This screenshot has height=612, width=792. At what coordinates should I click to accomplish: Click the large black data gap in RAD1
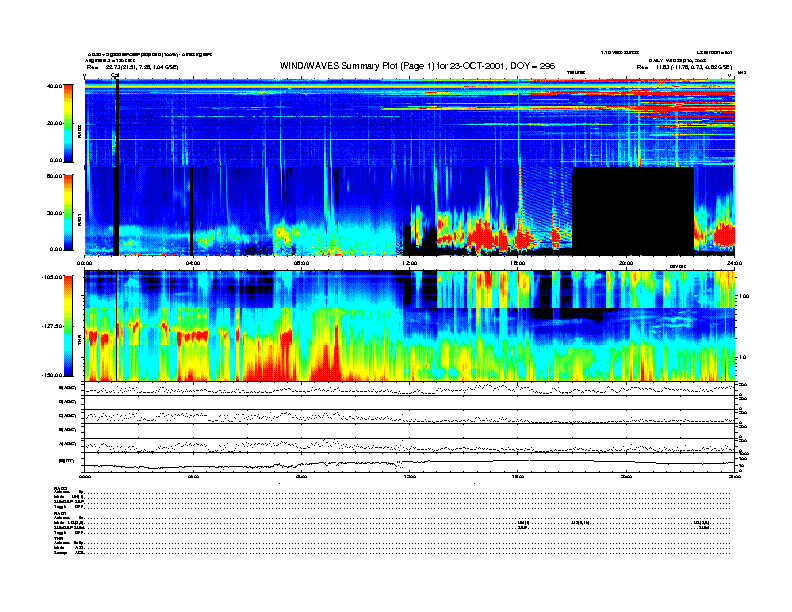pyautogui.click(x=633, y=211)
